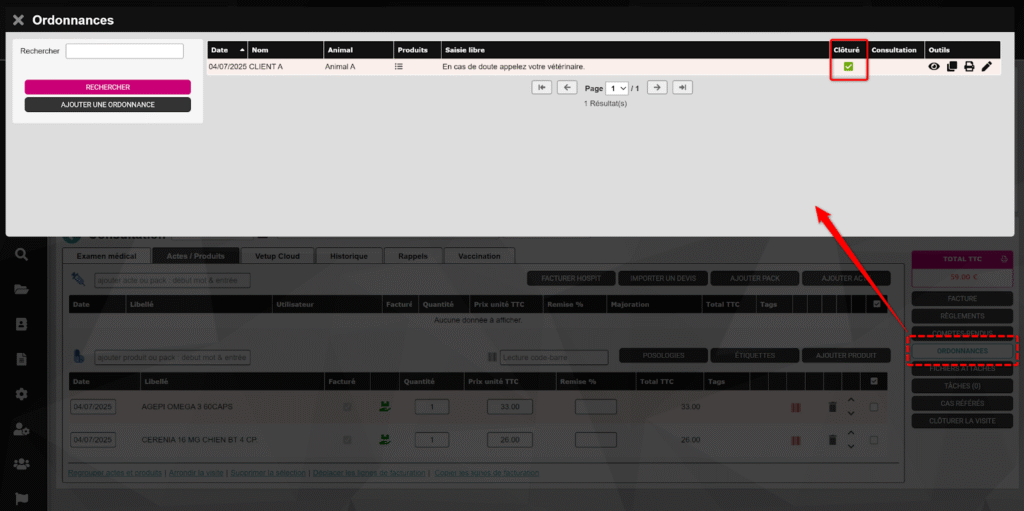This screenshot has width=1024, height=511.
Task: Toggle the Clôturé checkbox for CLIENT A
Action: click(848, 67)
